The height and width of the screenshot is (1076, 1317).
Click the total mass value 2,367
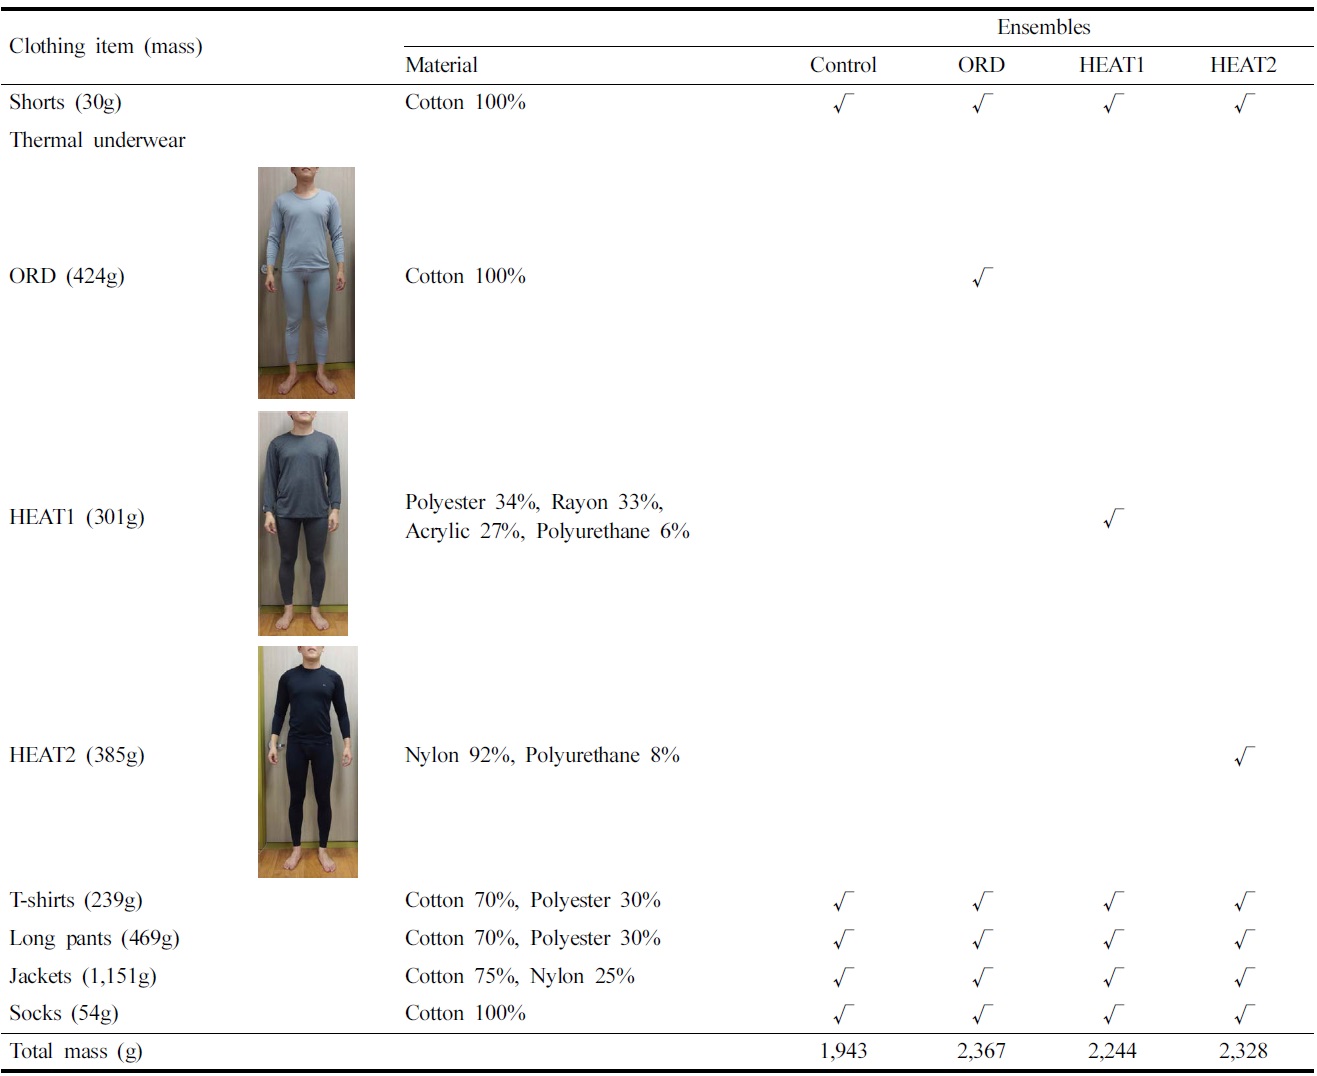coord(981,1051)
